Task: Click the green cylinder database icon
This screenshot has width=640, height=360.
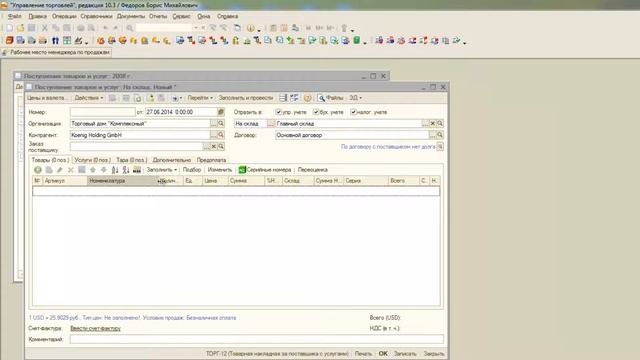Action: pyautogui.click(x=356, y=40)
